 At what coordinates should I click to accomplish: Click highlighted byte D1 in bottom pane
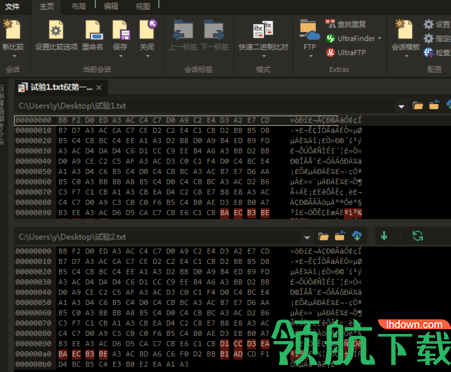[224, 344]
